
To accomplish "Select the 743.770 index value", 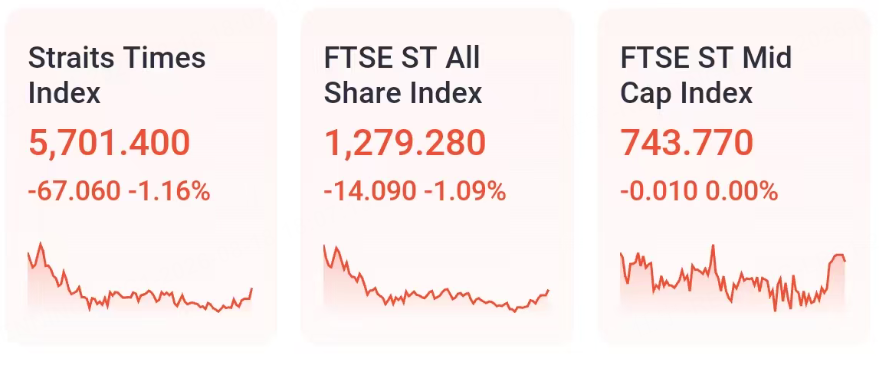I will pyautogui.click(x=686, y=143).
